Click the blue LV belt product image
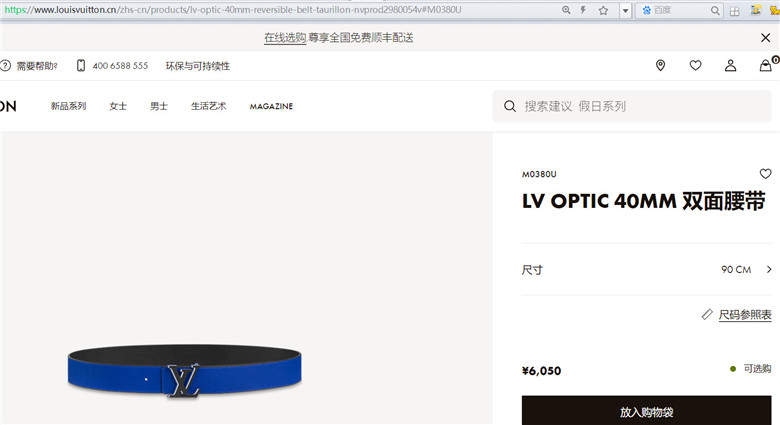 [185, 371]
